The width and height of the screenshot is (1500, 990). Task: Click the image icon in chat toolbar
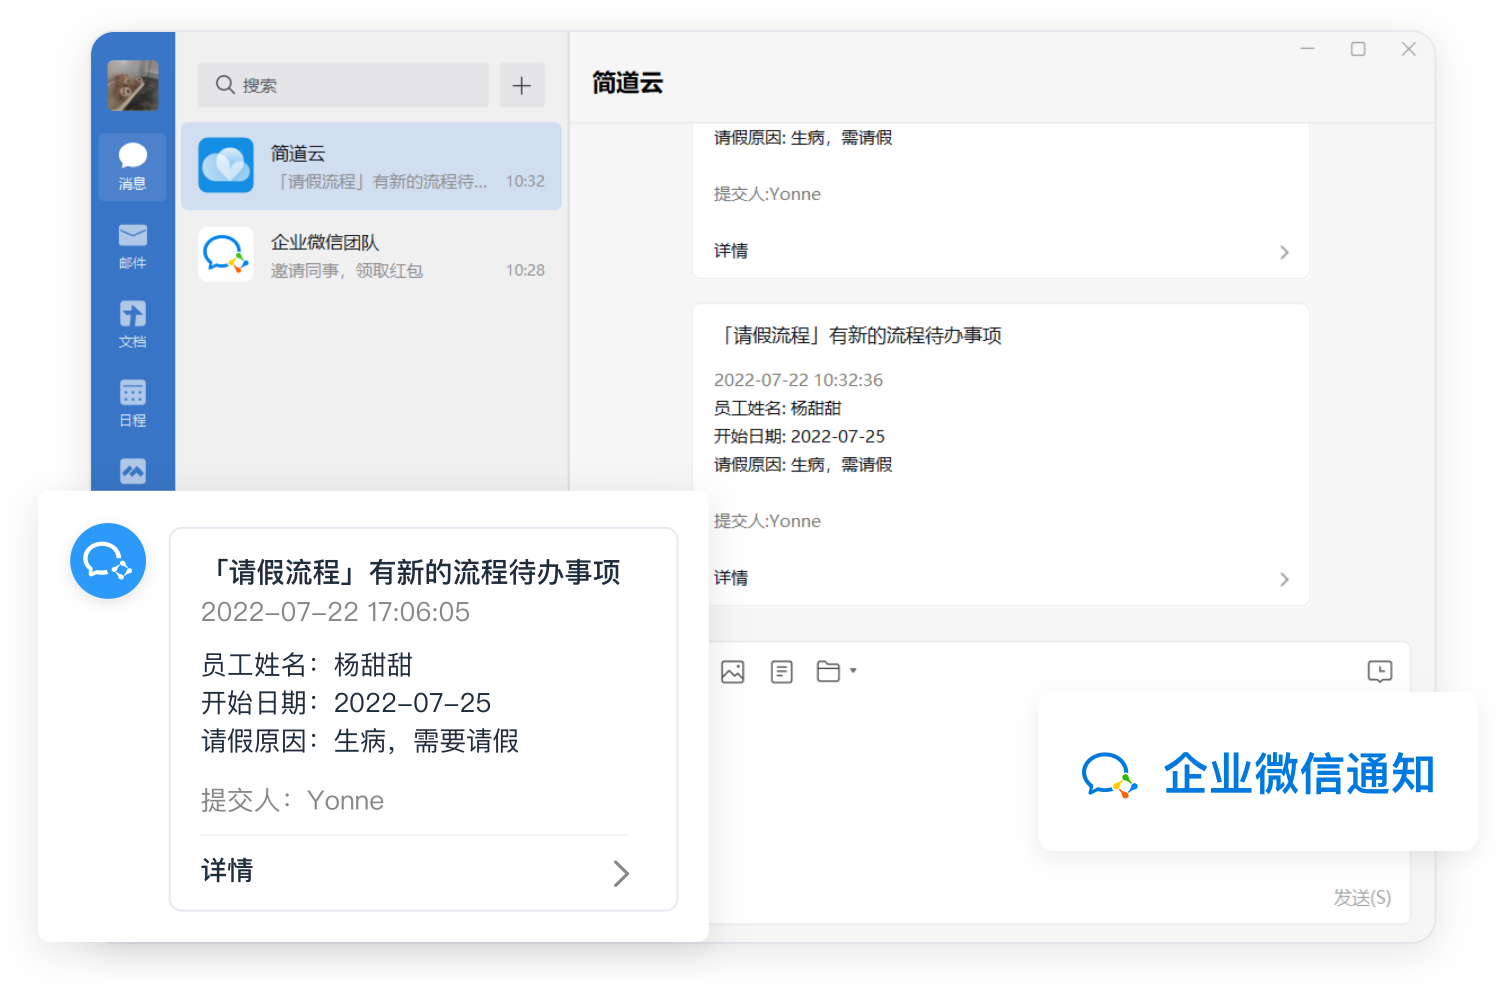click(x=732, y=672)
